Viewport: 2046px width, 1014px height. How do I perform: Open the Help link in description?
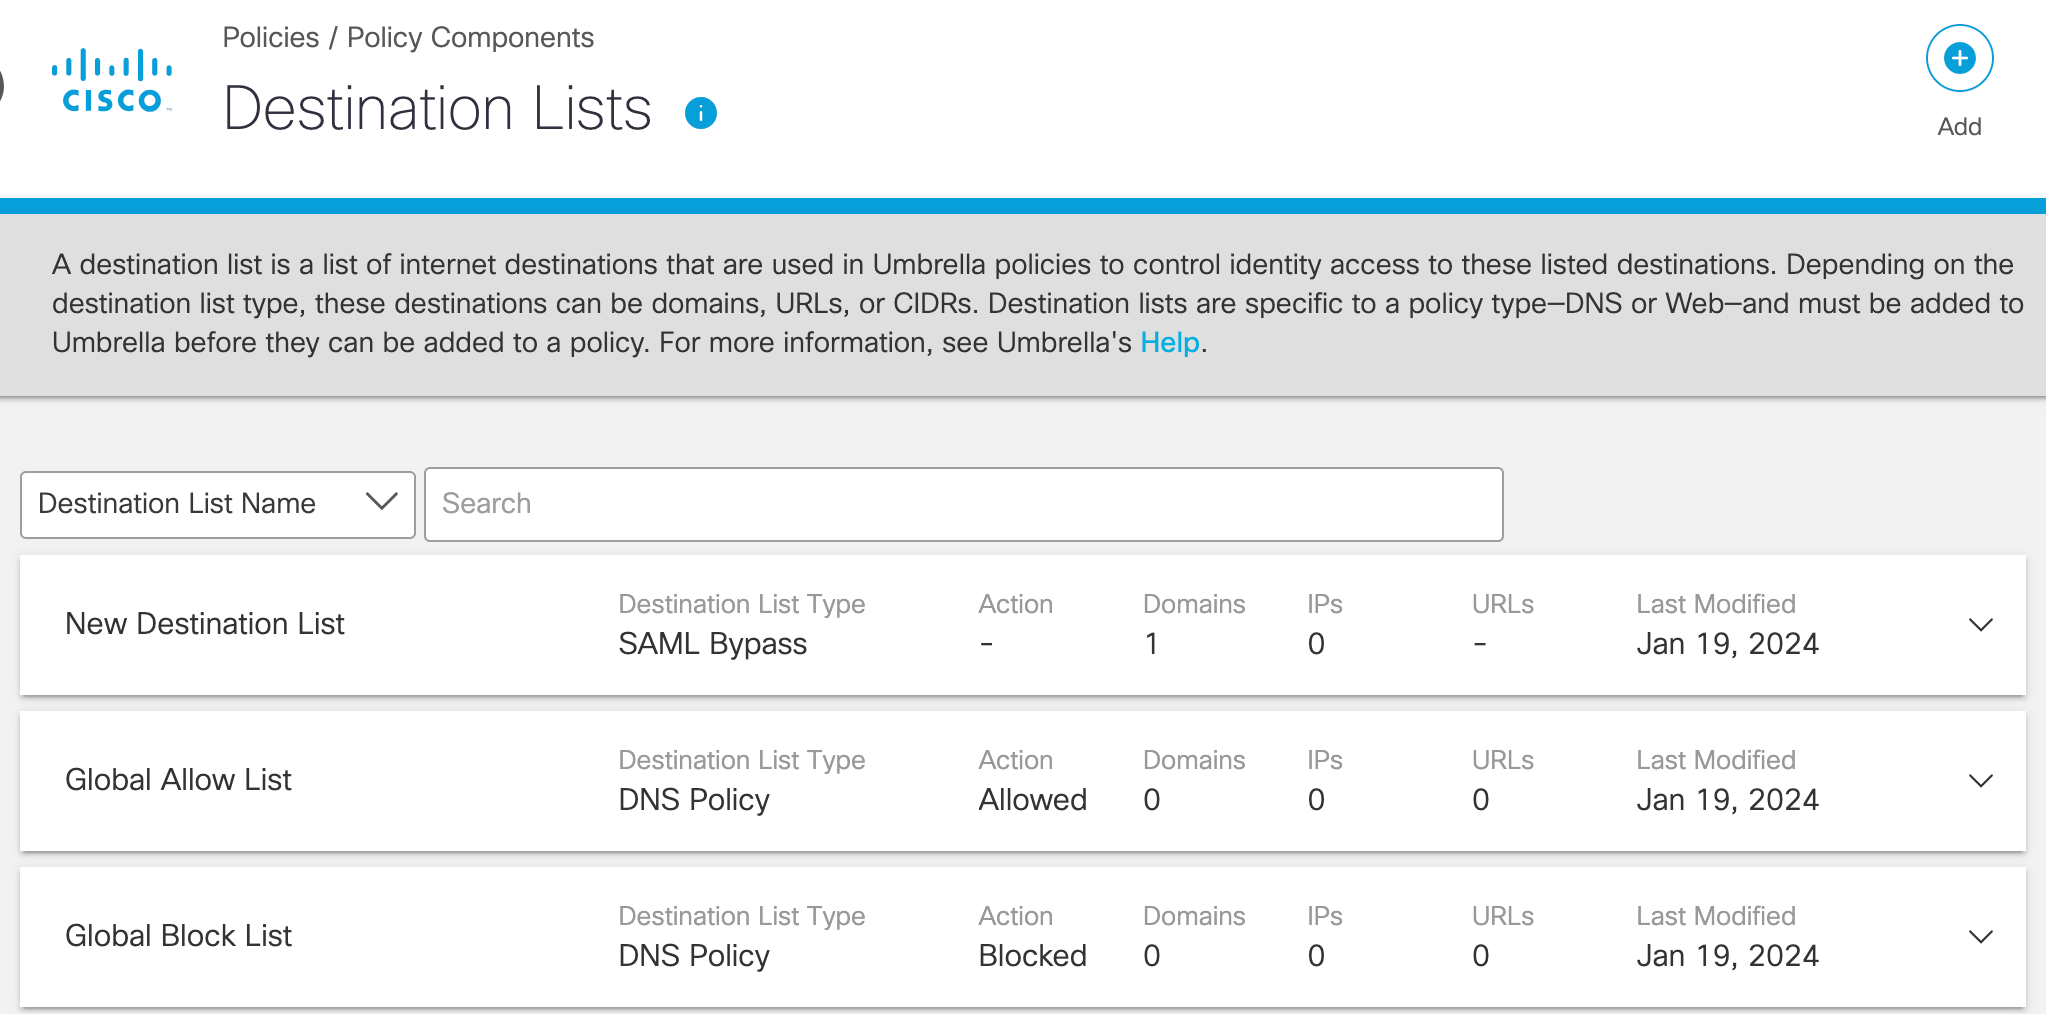1169,342
